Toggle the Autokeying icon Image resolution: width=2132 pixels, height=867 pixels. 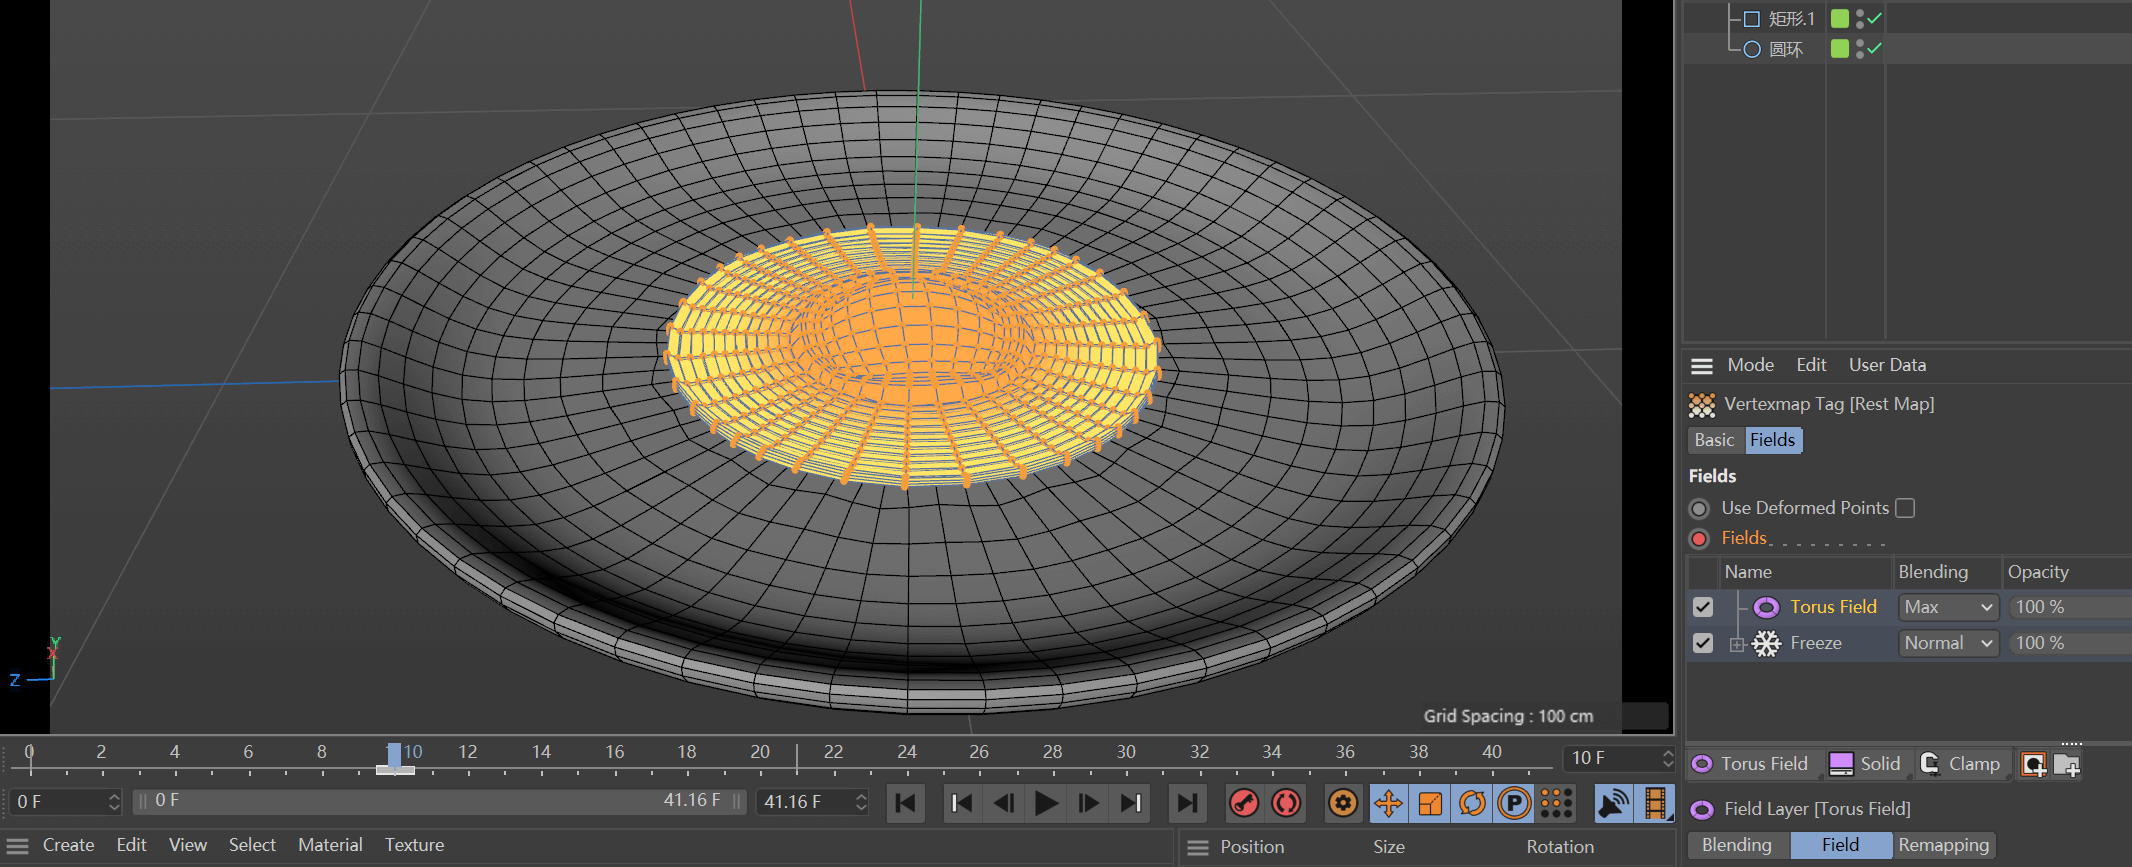point(1286,803)
